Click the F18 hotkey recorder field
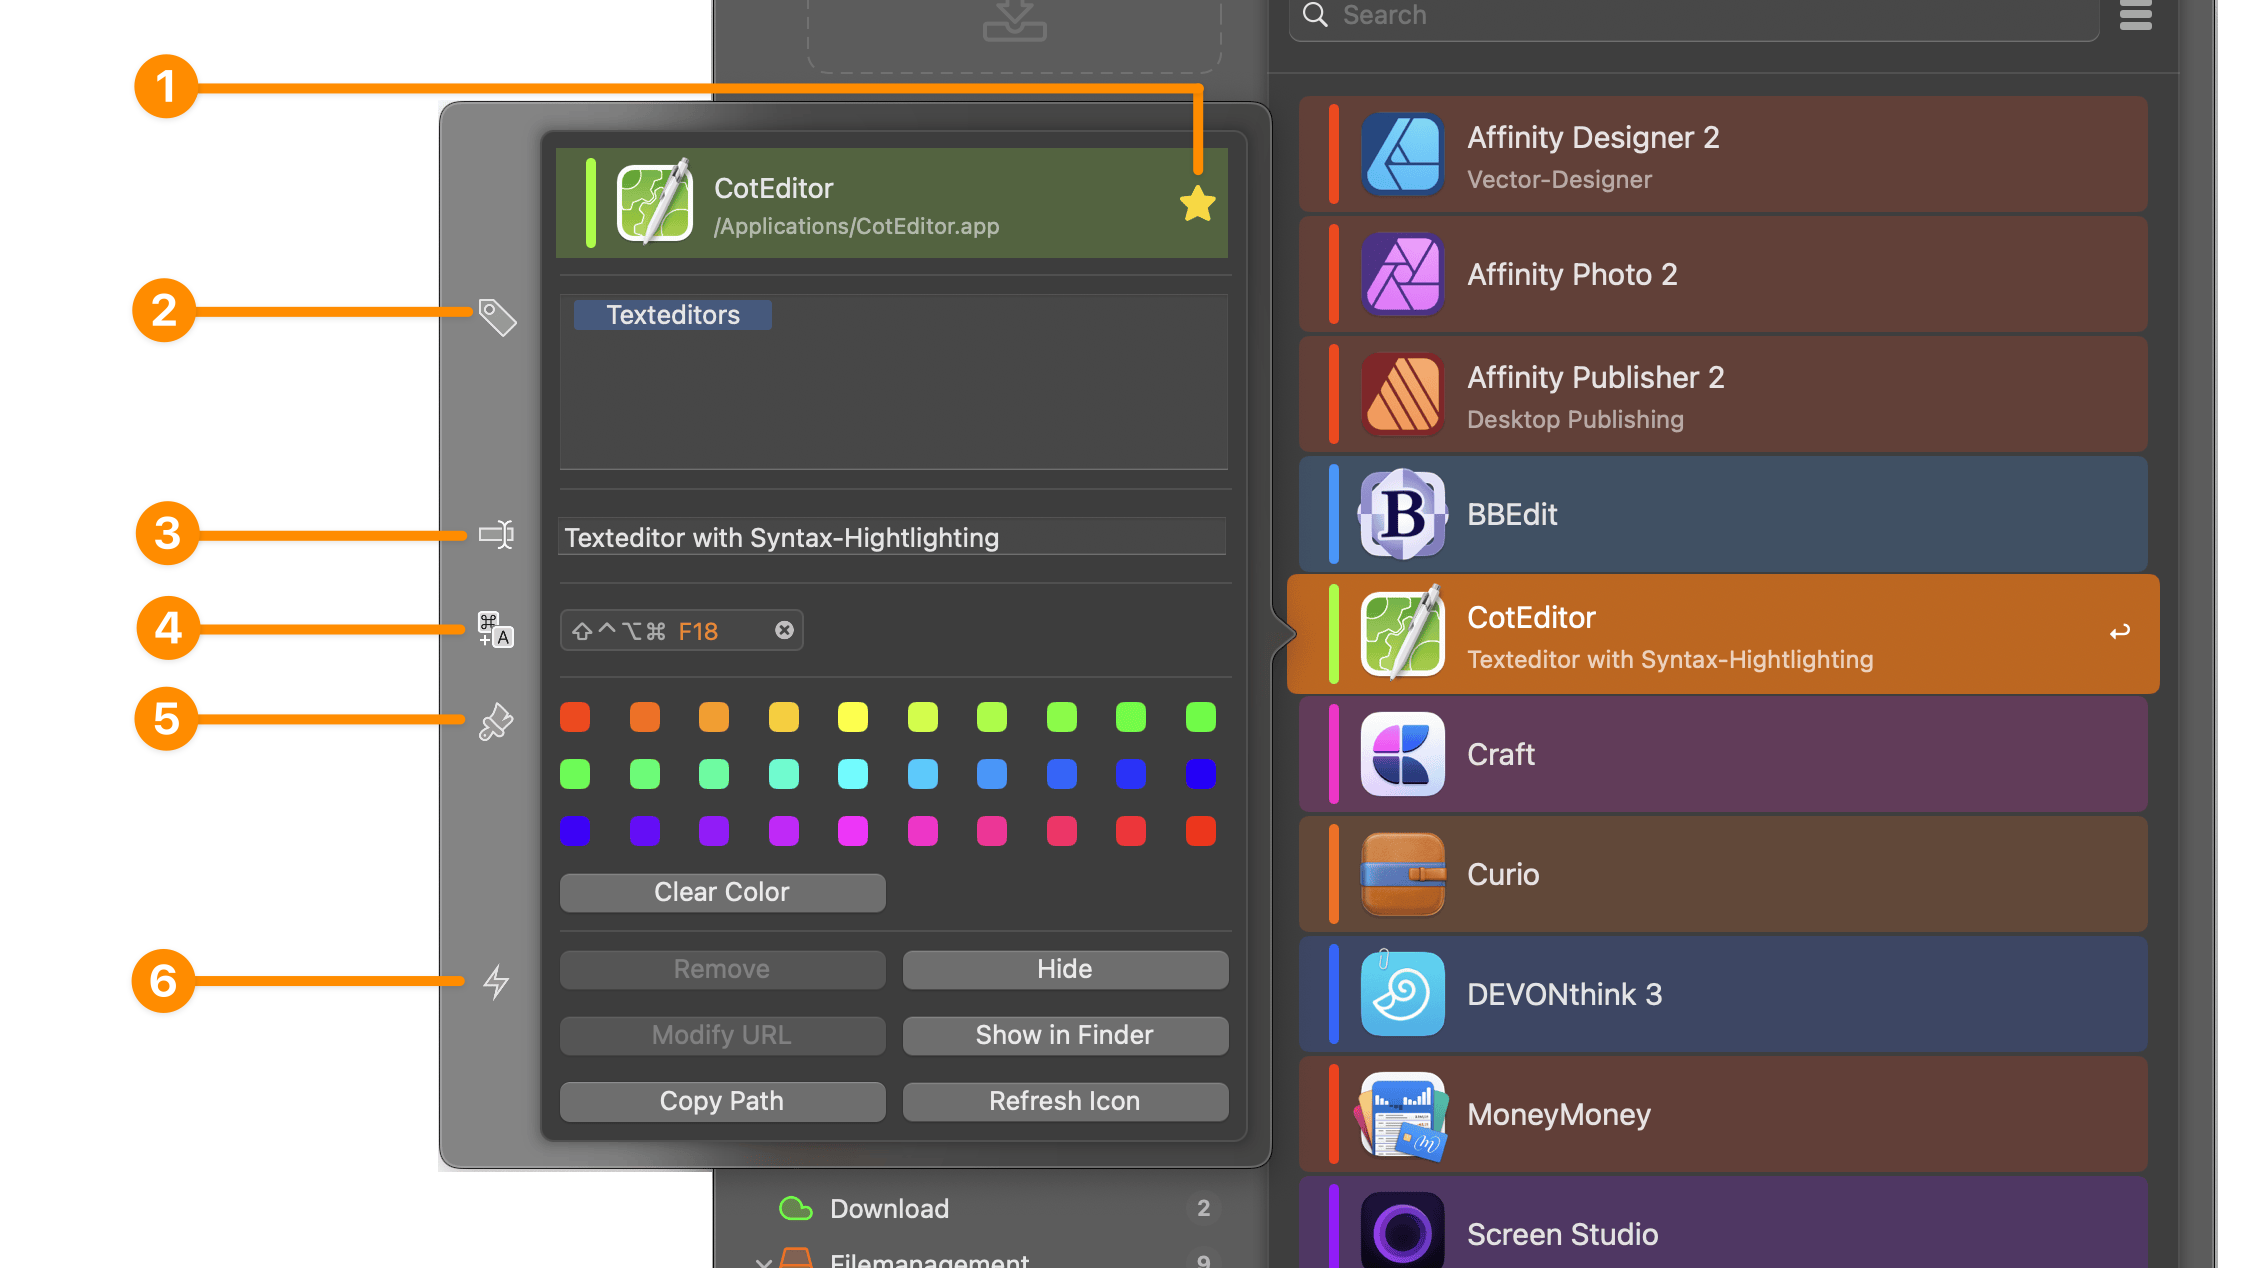2246x1268 pixels. tap(681, 631)
